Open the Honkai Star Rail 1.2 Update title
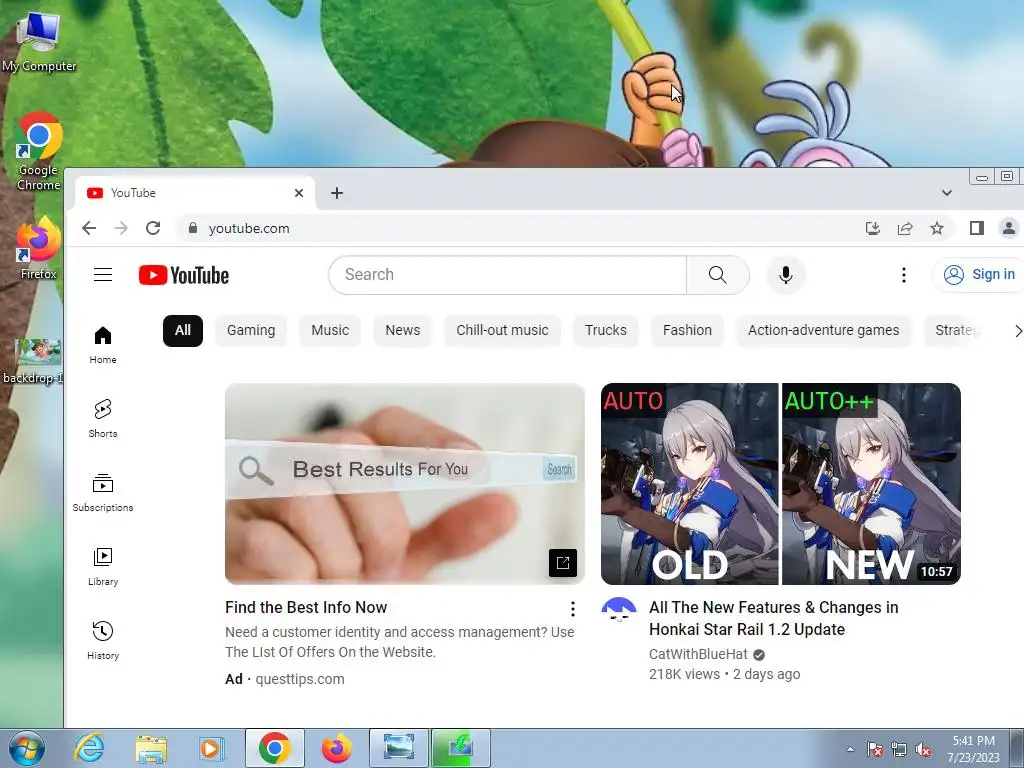1024x768 pixels. coord(774,618)
